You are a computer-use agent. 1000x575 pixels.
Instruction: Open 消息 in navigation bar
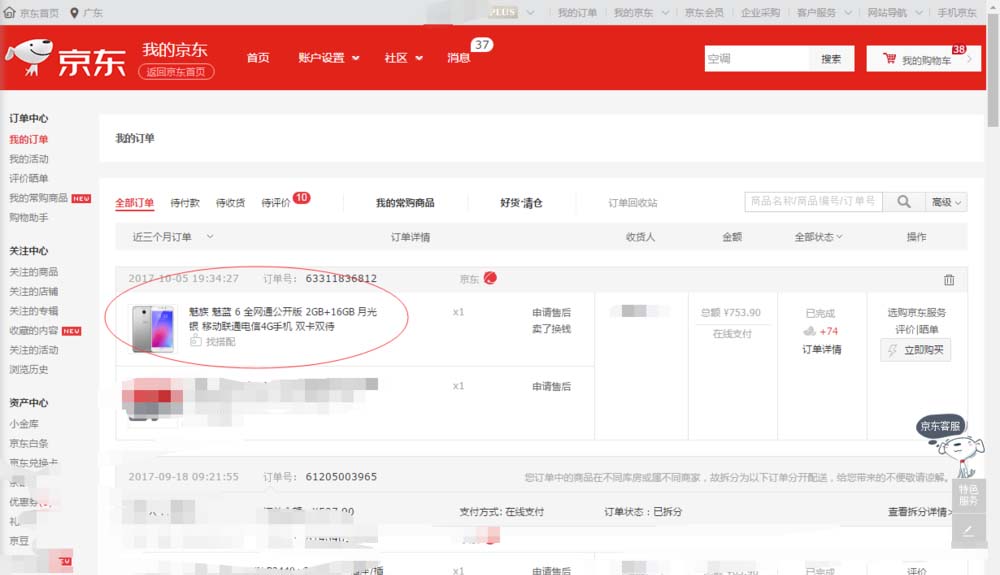point(458,58)
